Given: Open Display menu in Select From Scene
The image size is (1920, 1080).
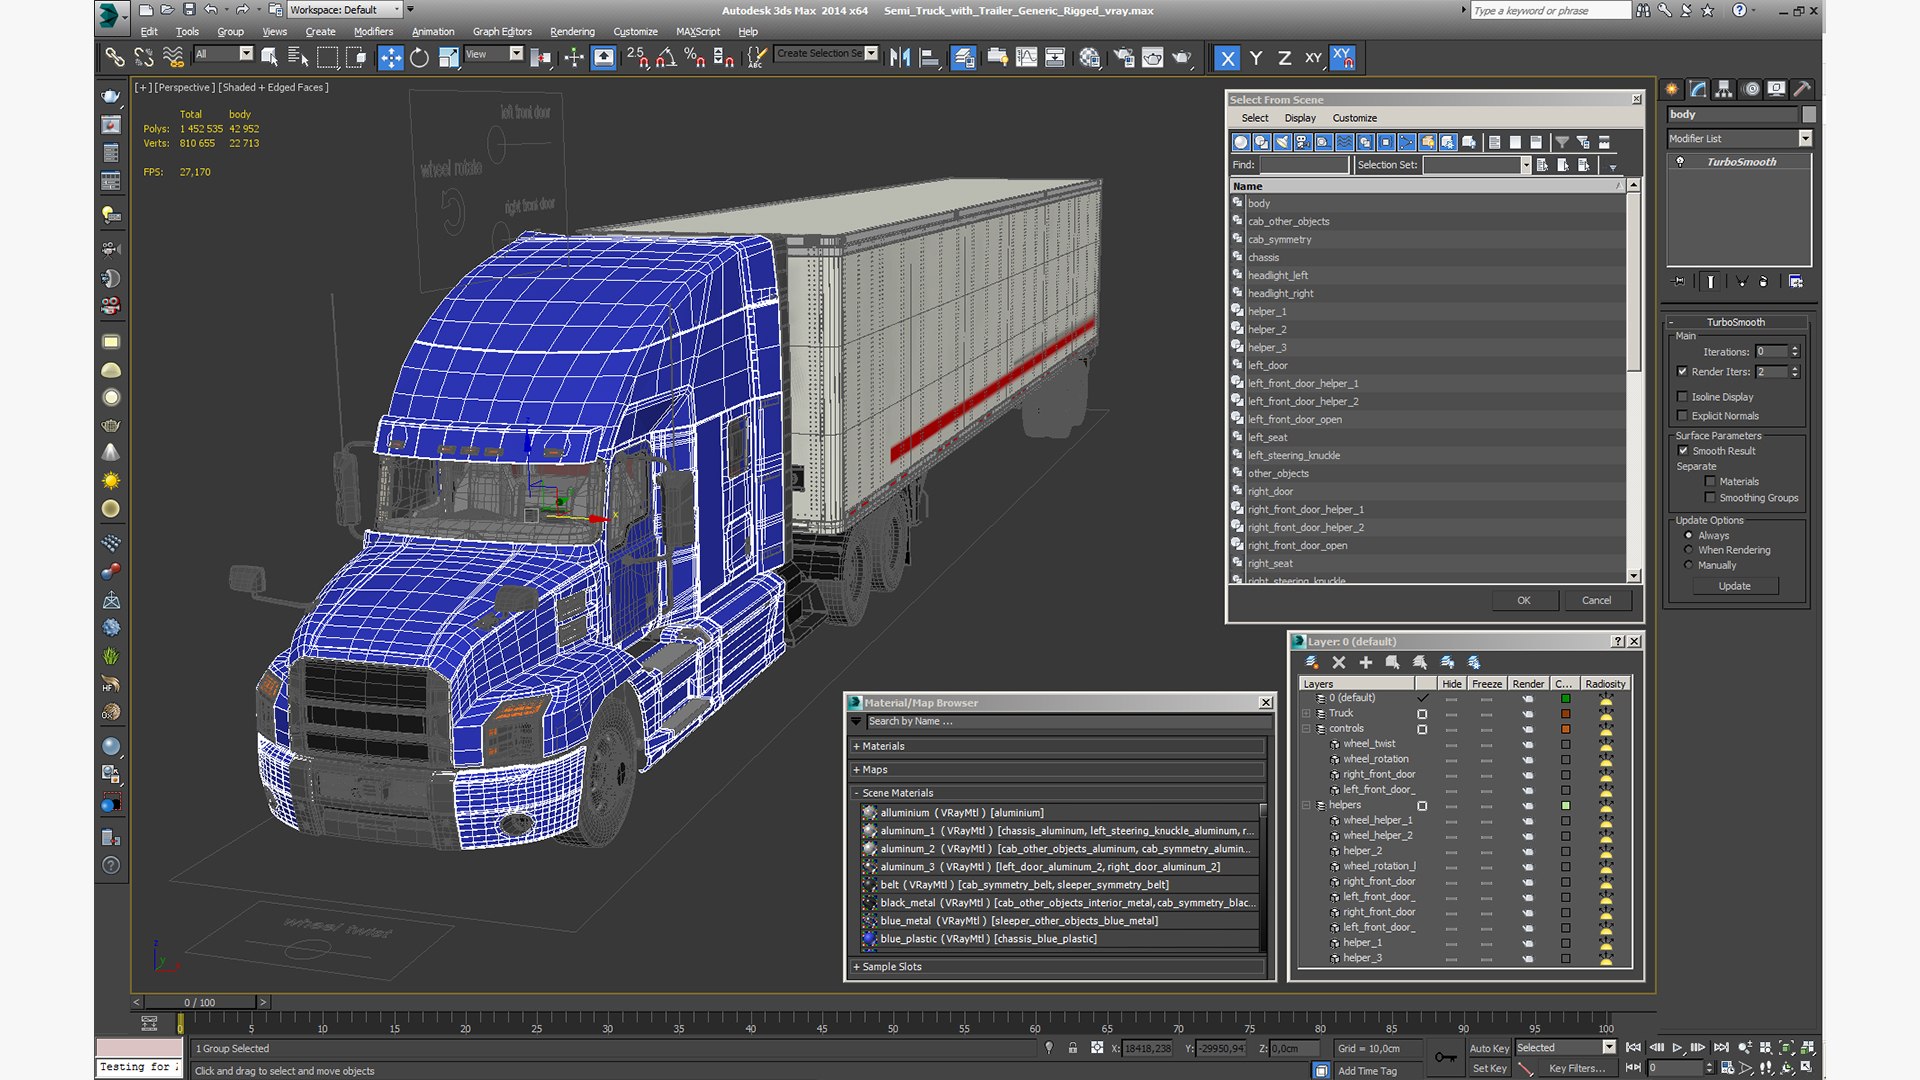Looking at the screenshot, I should tap(1300, 118).
